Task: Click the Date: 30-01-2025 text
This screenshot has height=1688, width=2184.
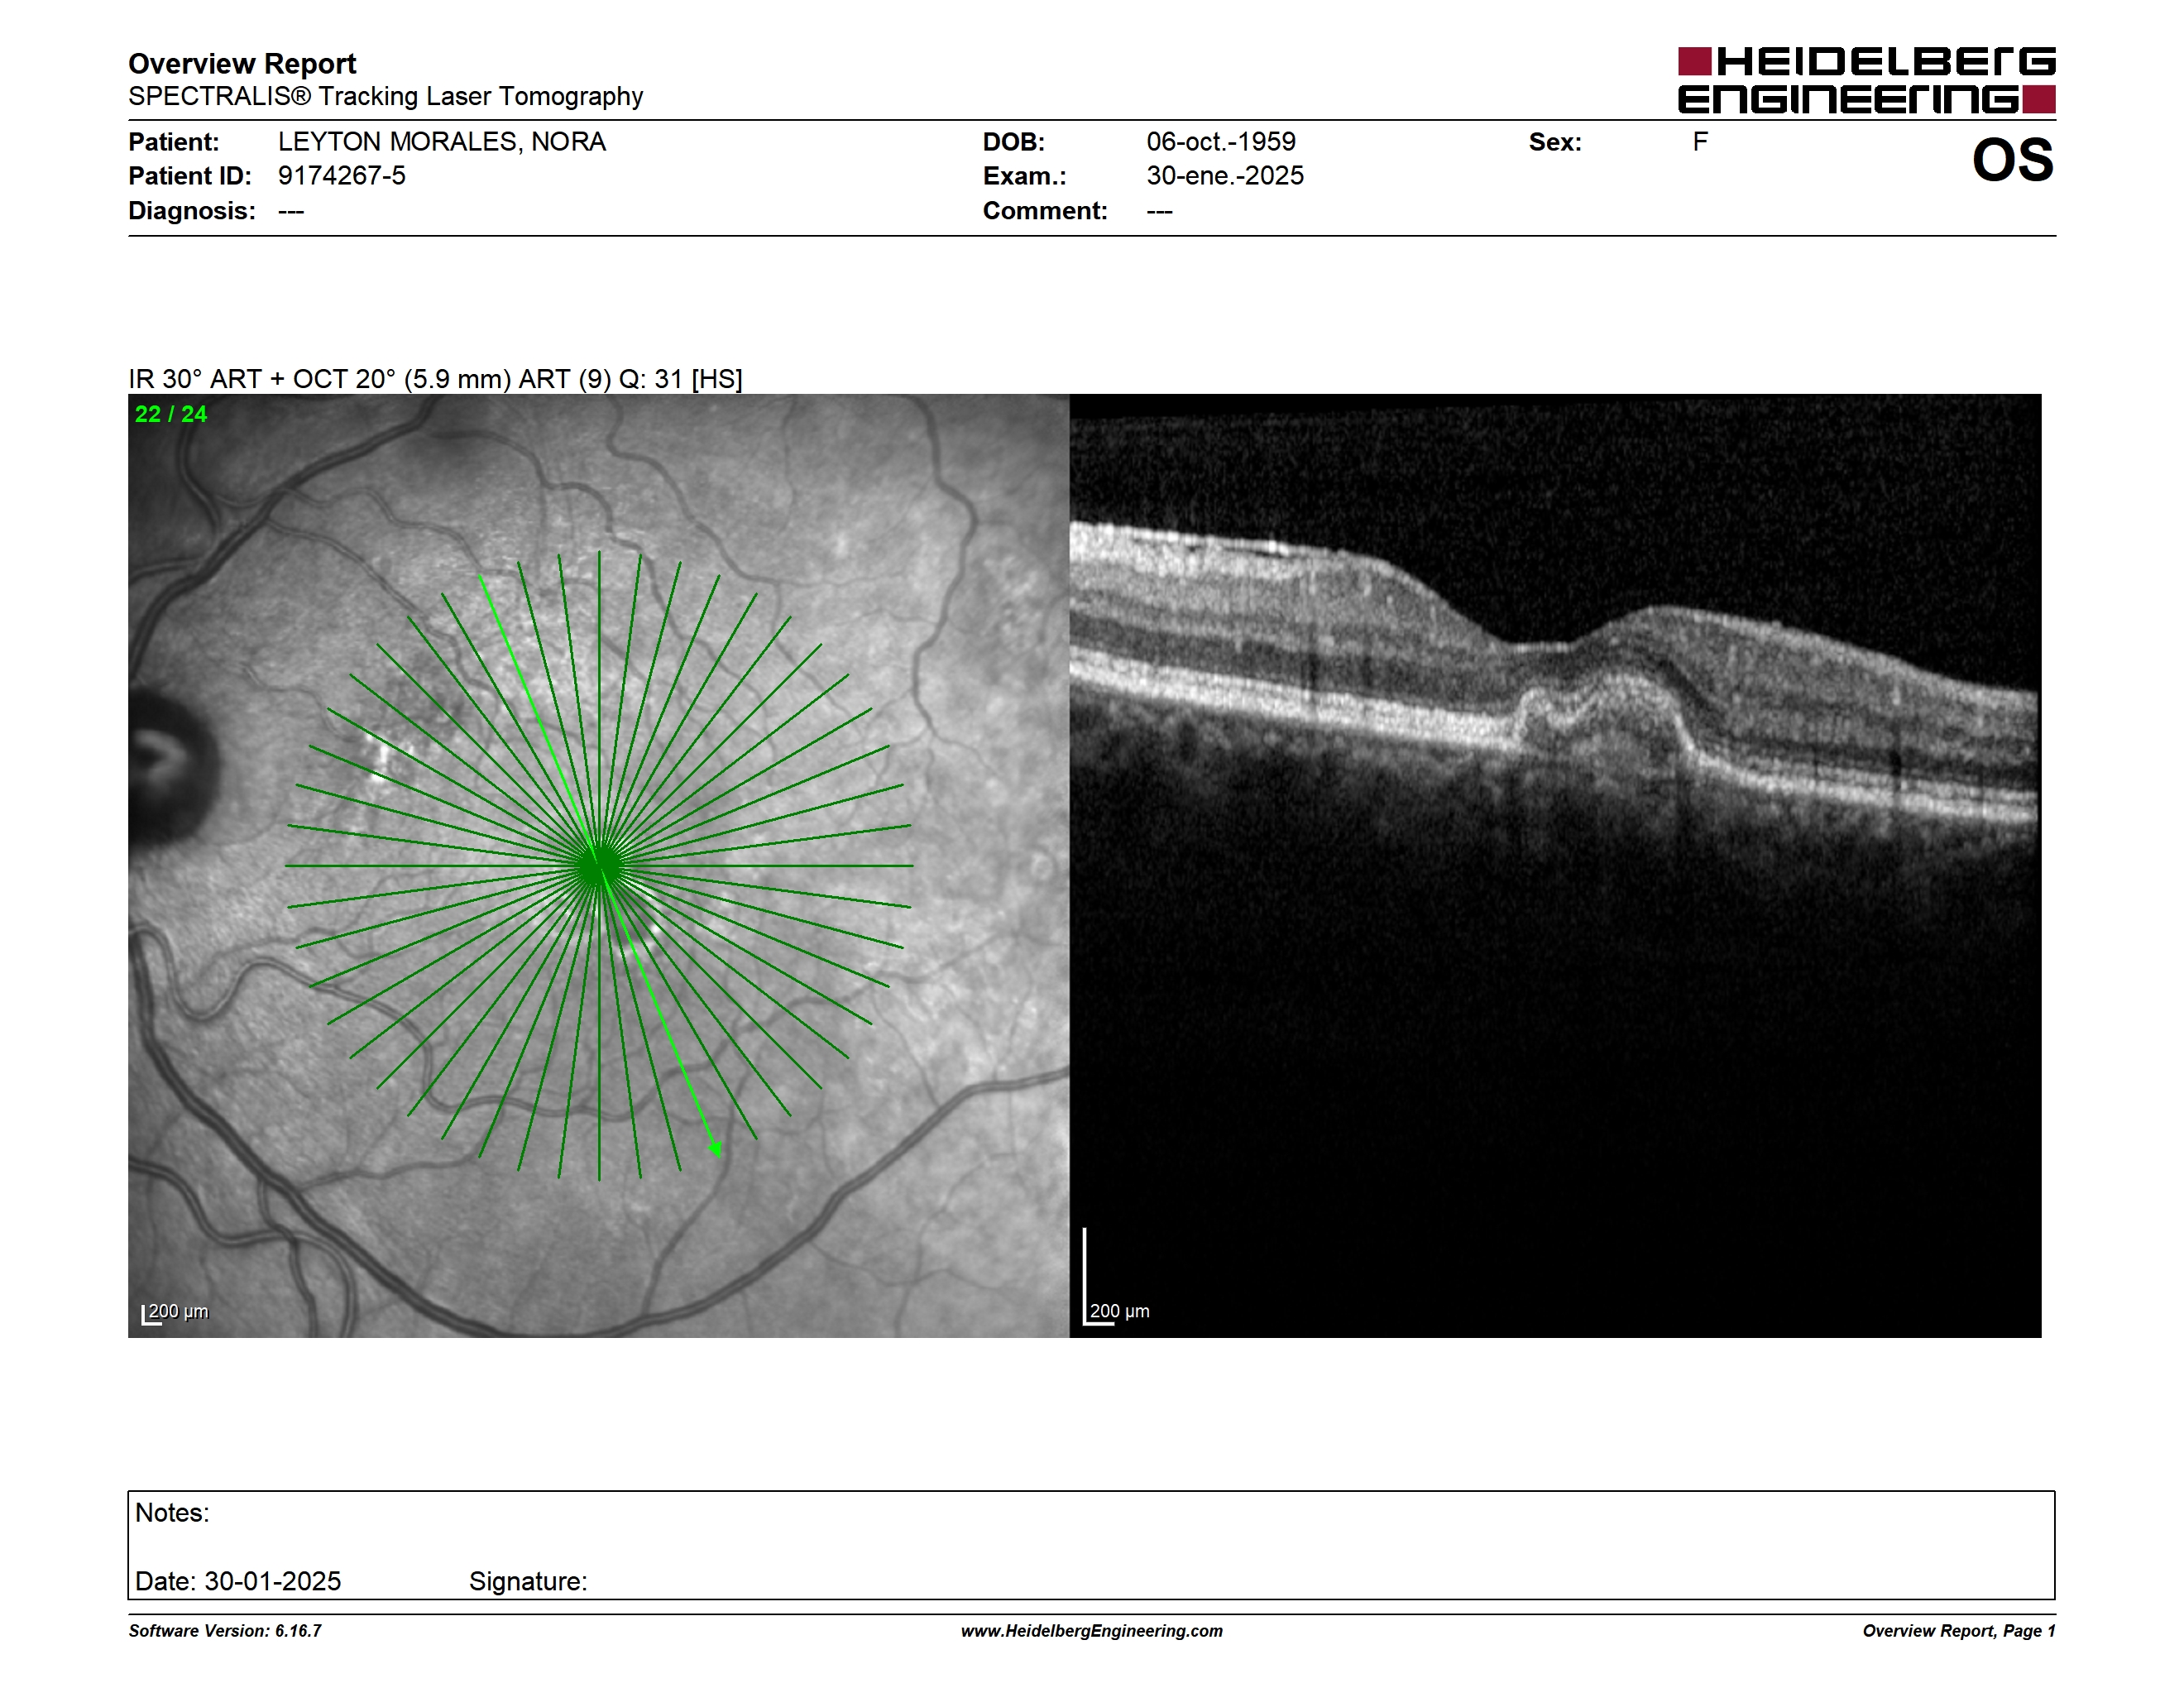Action: coord(238,1581)
